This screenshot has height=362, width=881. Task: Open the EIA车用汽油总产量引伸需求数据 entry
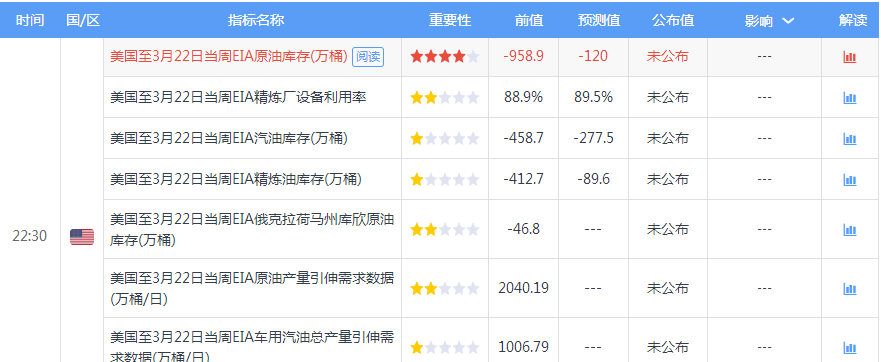click(252, 346)
